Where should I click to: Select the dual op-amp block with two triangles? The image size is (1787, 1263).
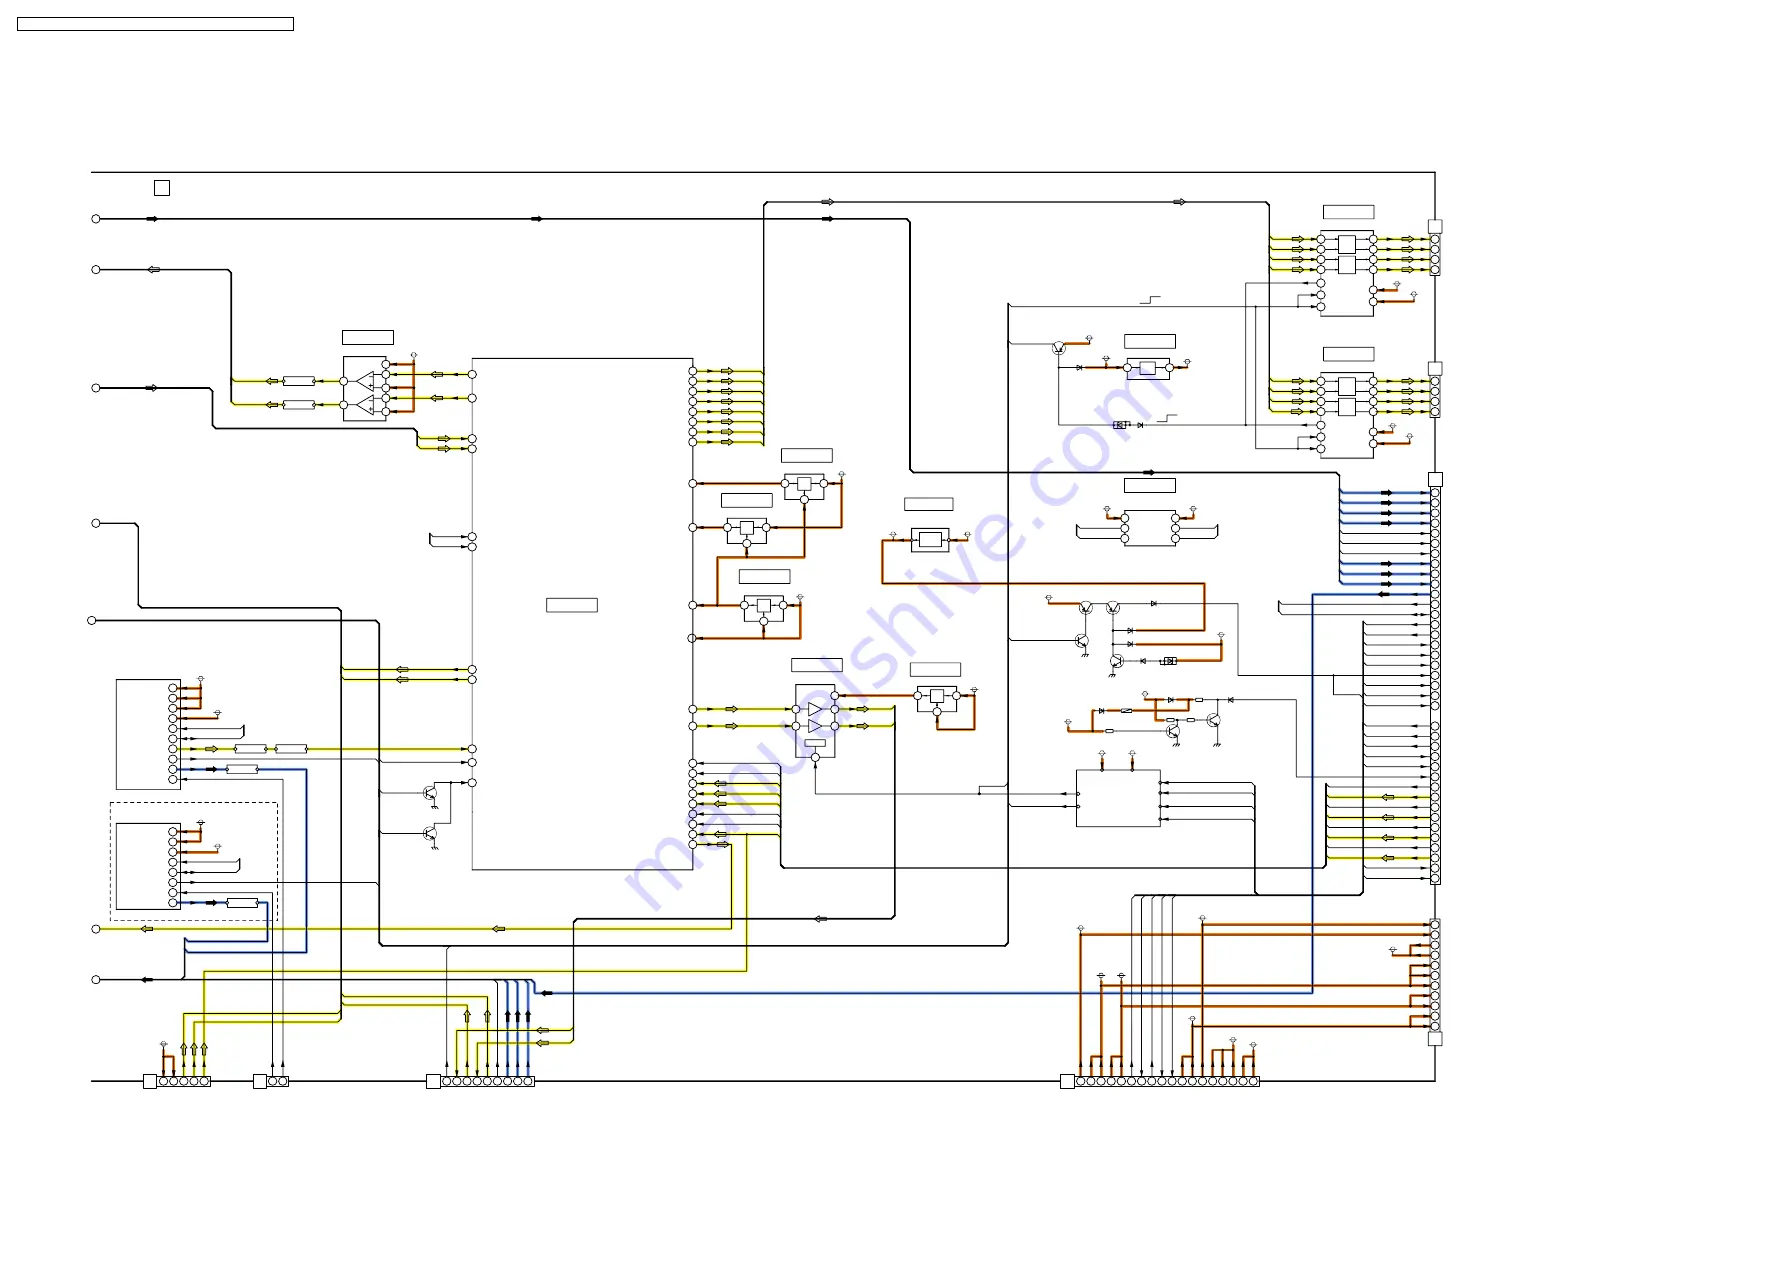pos(365,389)
